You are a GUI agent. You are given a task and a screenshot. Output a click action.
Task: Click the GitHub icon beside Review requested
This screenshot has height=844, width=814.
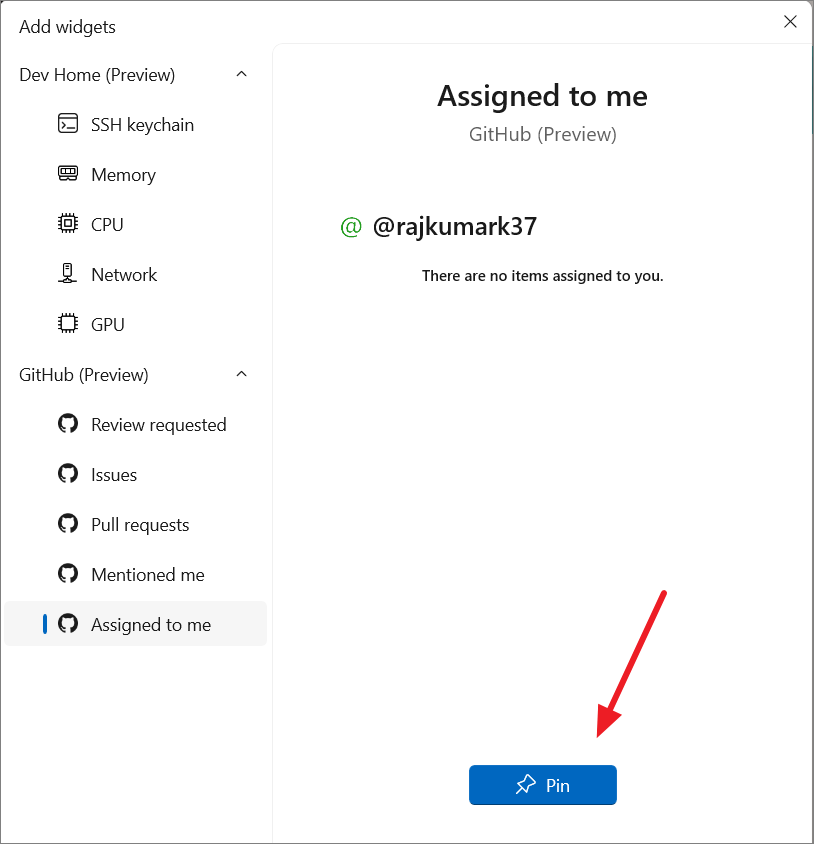pyautogui.click(x=68, y=424)
